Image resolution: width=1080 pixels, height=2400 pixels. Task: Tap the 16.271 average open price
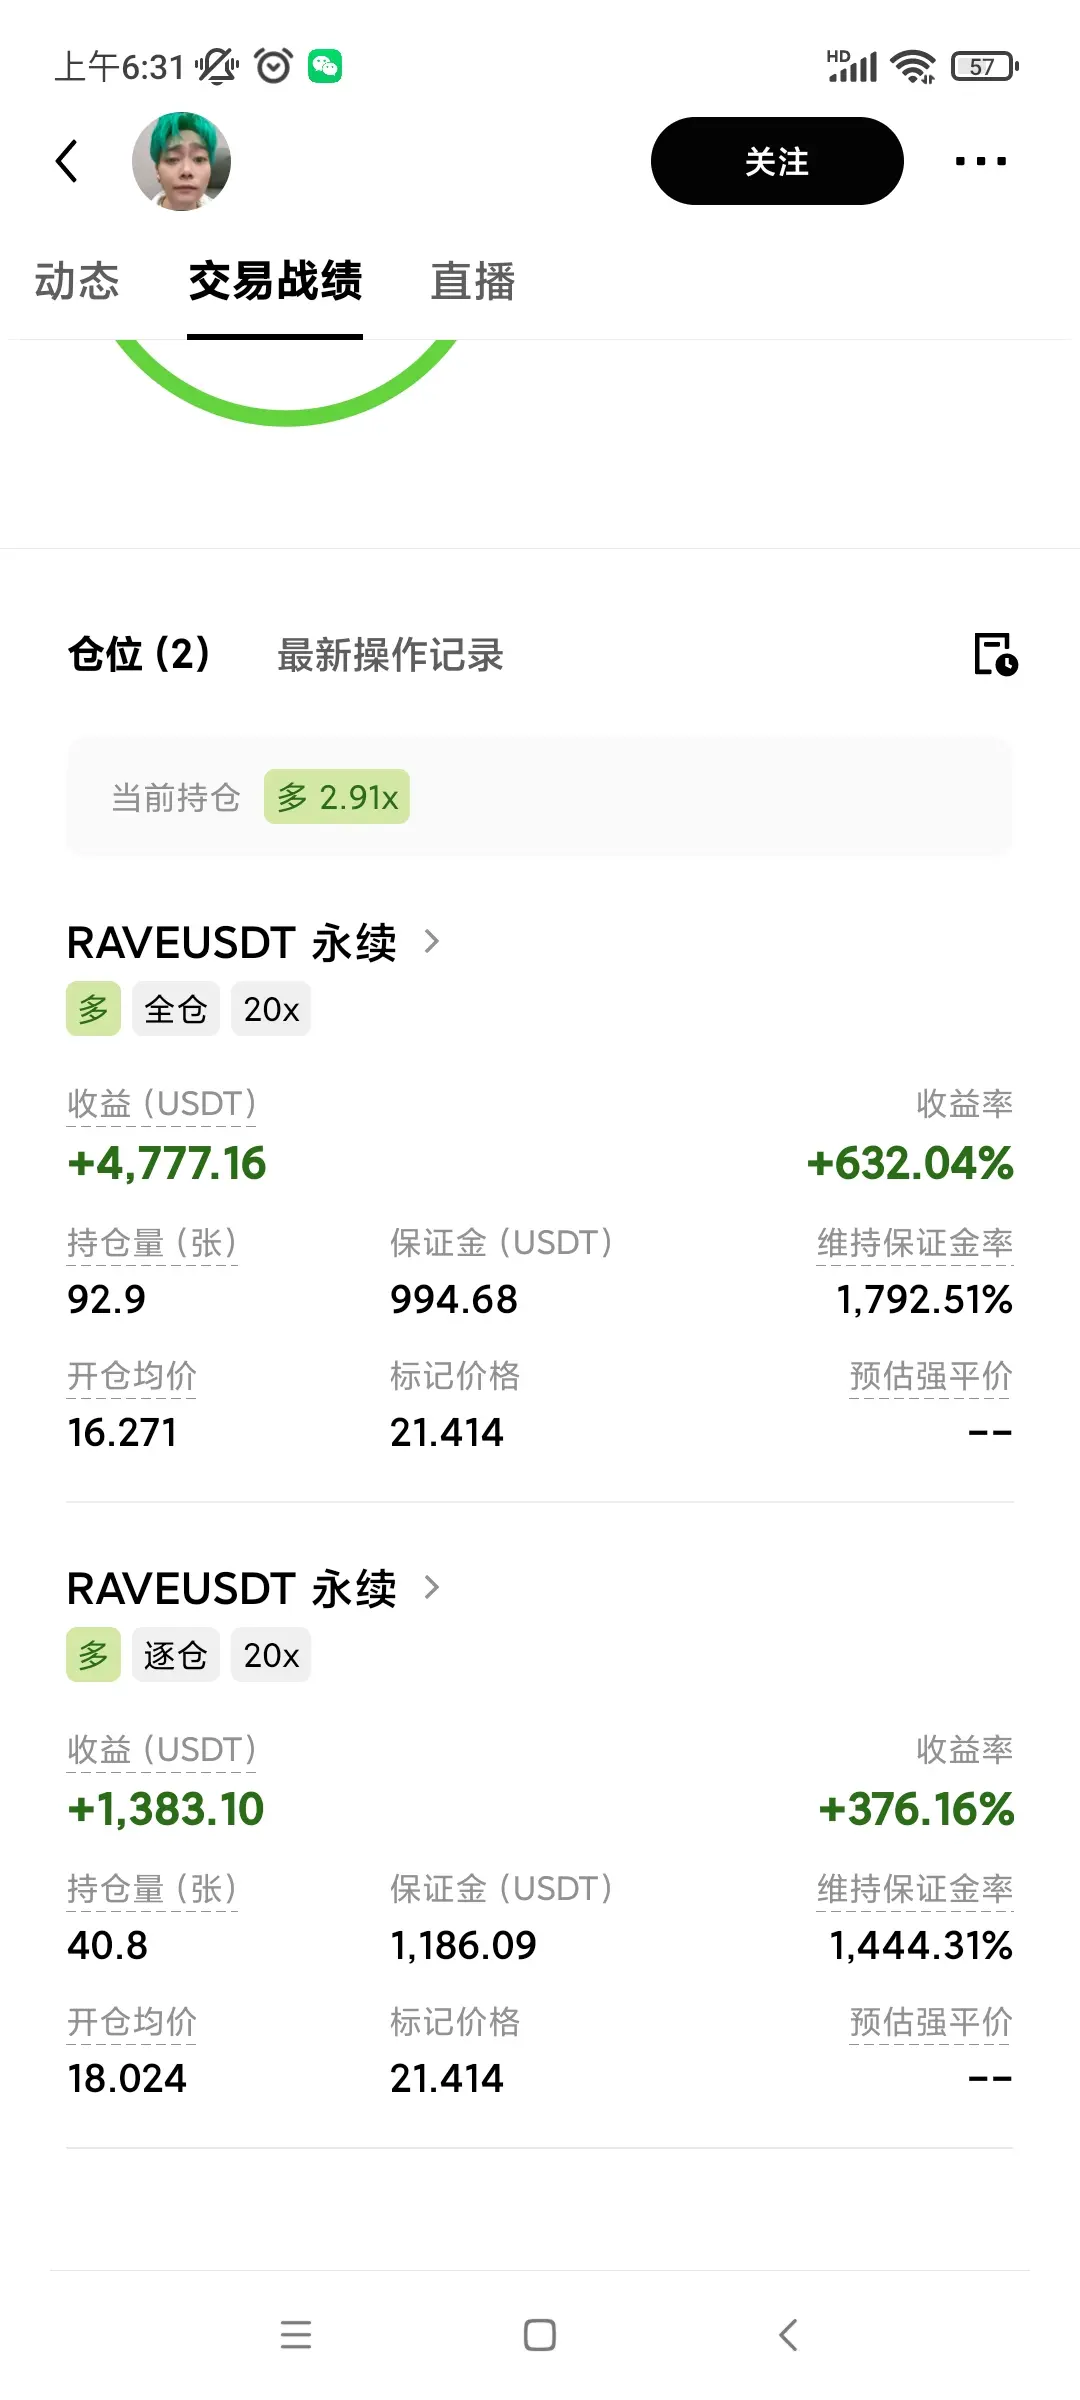(122, 1432)
